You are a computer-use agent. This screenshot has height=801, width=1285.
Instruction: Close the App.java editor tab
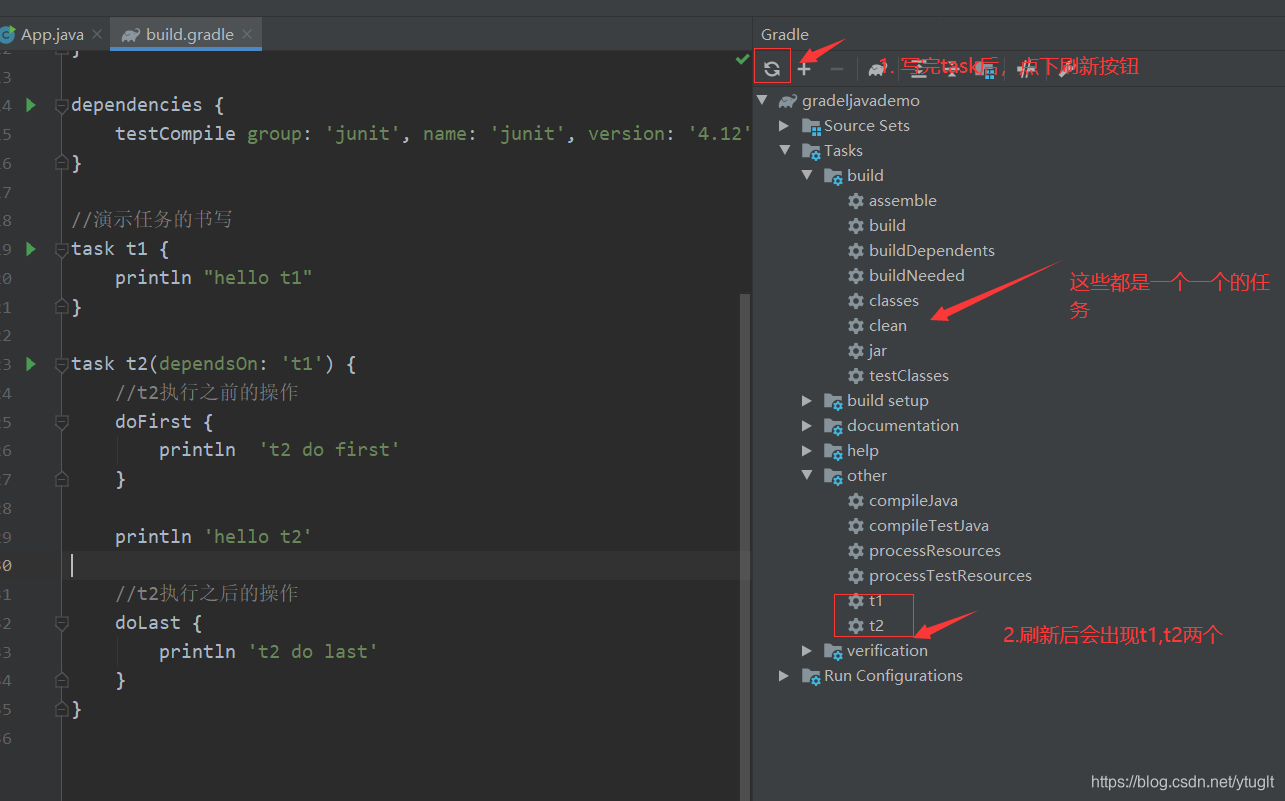click(97, 34)
